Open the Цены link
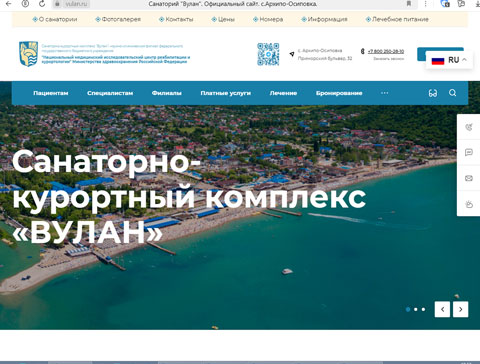 point(223,19)
